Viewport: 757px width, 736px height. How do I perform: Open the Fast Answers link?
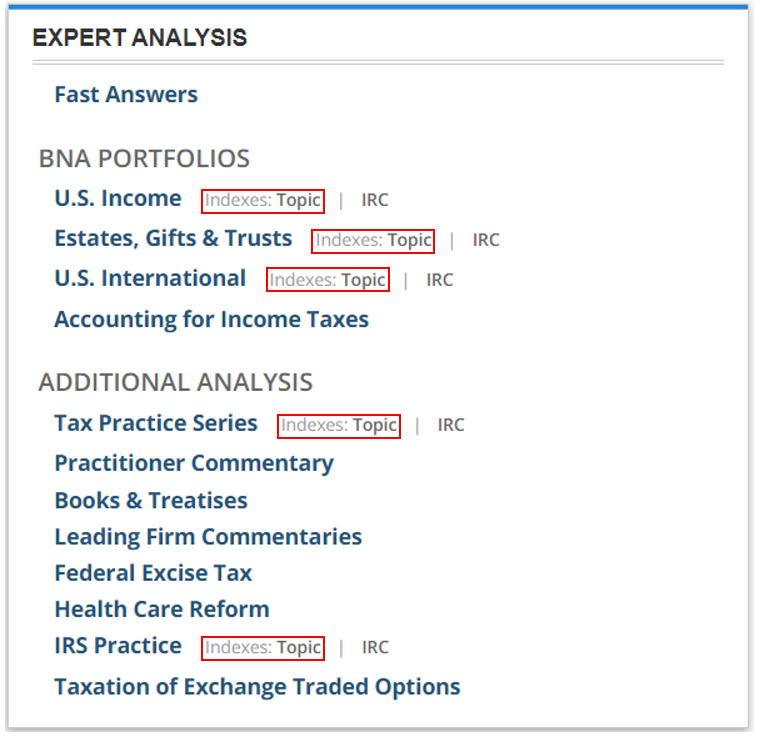tap(126, 95)
